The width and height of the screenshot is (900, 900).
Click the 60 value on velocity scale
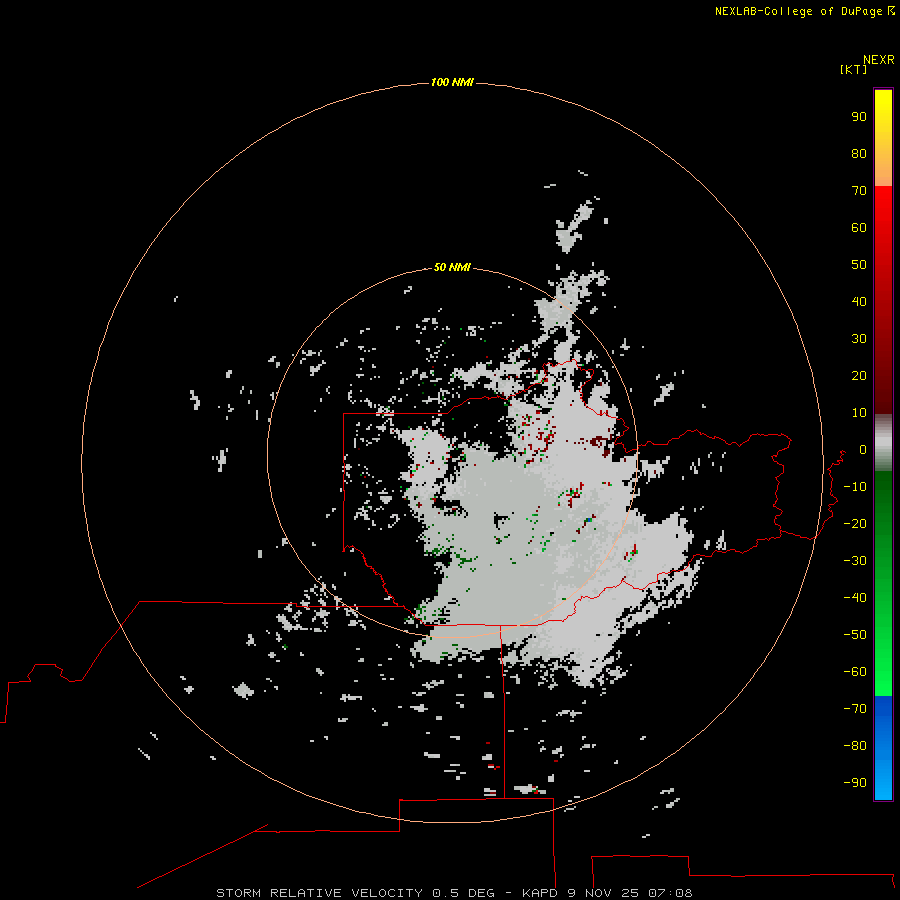(859, 227)
